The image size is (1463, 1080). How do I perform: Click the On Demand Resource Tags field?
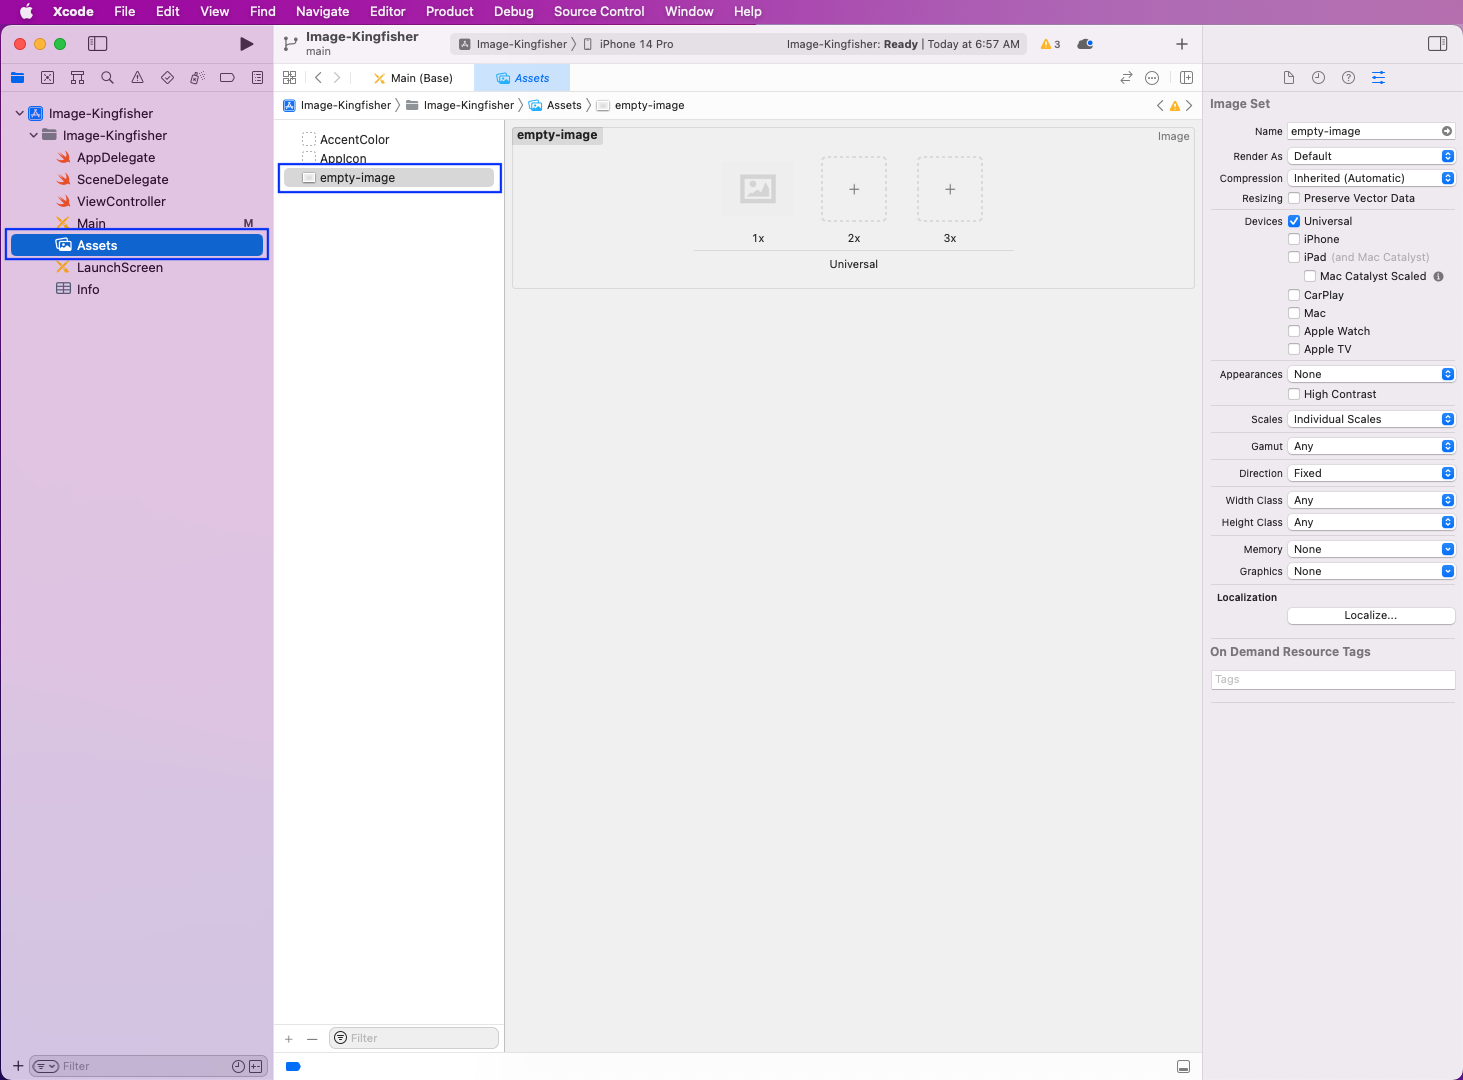coord(1332,679)
